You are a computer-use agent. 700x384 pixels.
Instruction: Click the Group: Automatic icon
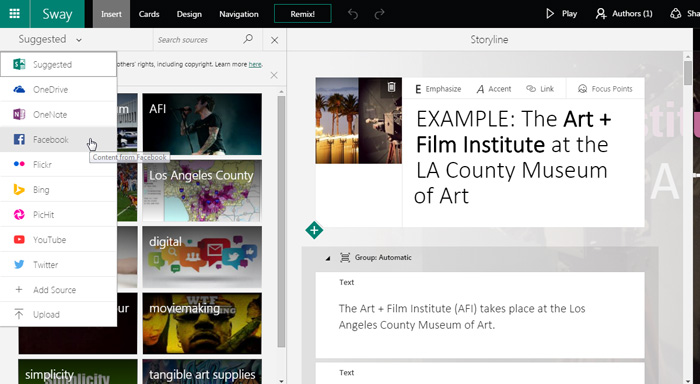[x=345, y=257]
